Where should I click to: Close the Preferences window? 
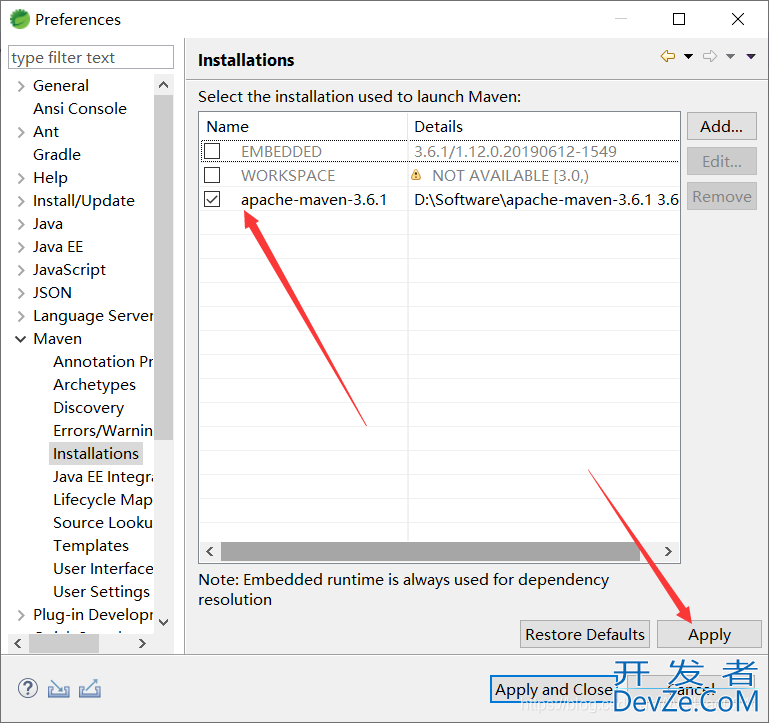(738, 19)
